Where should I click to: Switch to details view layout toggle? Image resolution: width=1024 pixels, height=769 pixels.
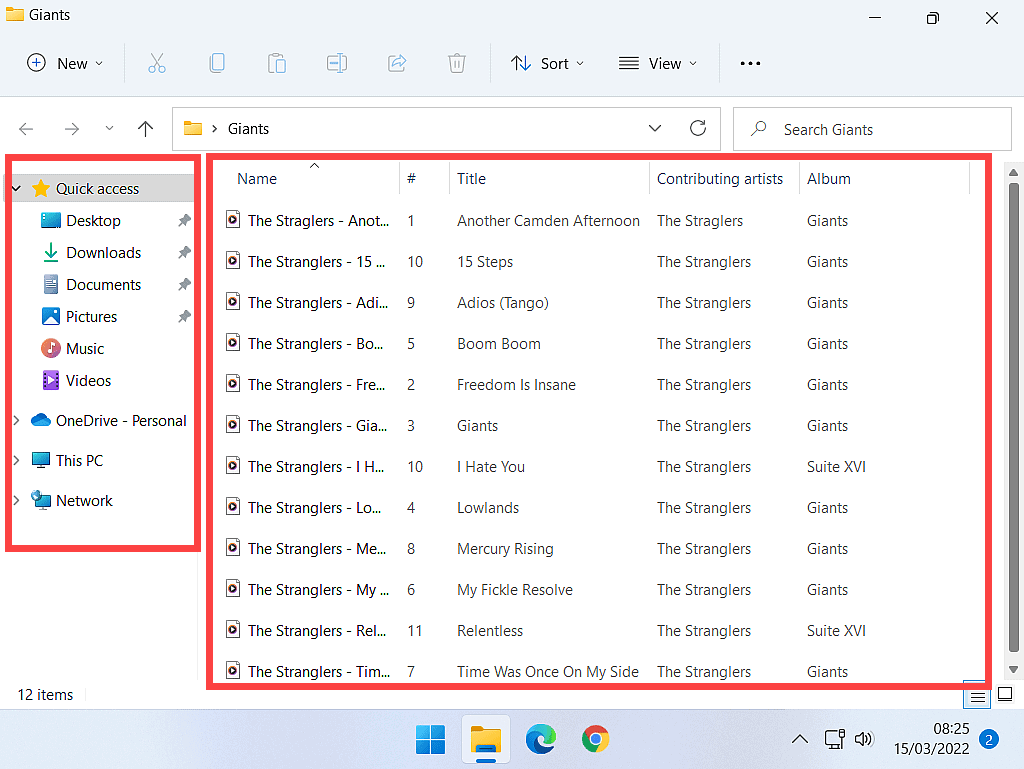pos(978,695)
